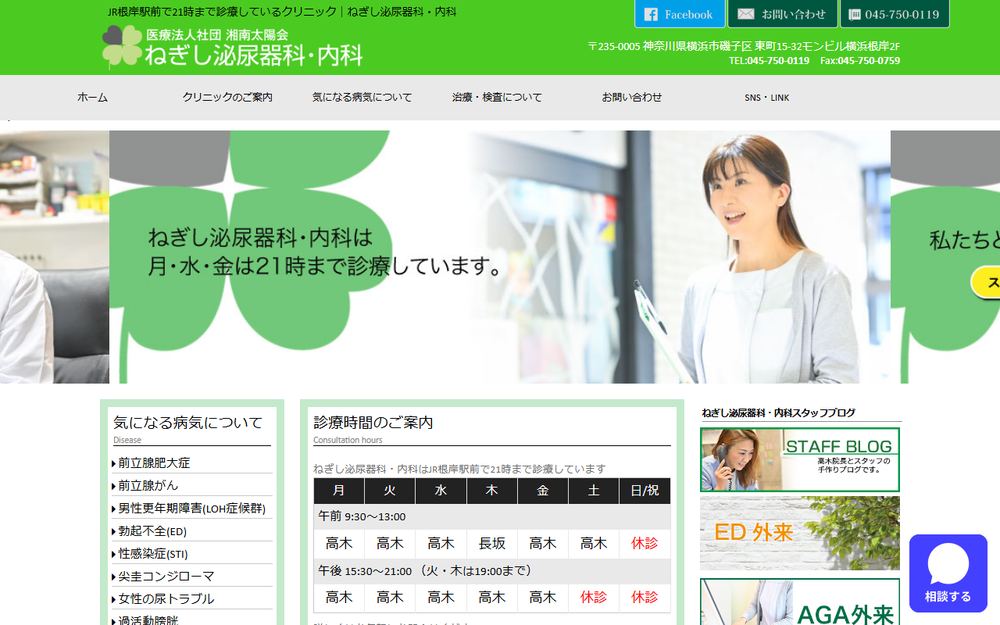This screenshot has height=625, width=1000.
Task: Open 治療・検査について menu item
Action: (x=497, y=98)
